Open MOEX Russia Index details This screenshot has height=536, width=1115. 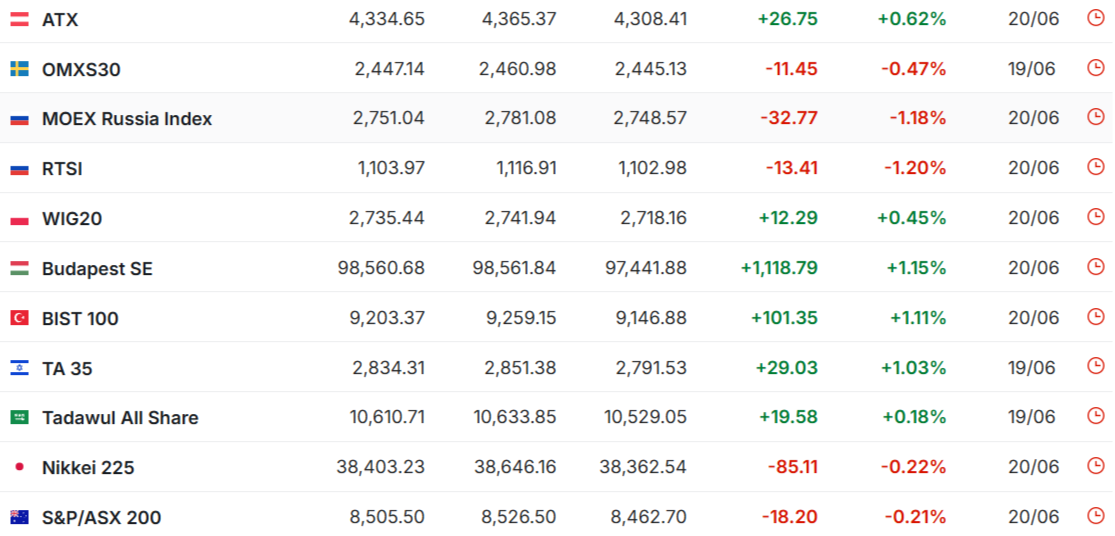[x=127, y=119]
